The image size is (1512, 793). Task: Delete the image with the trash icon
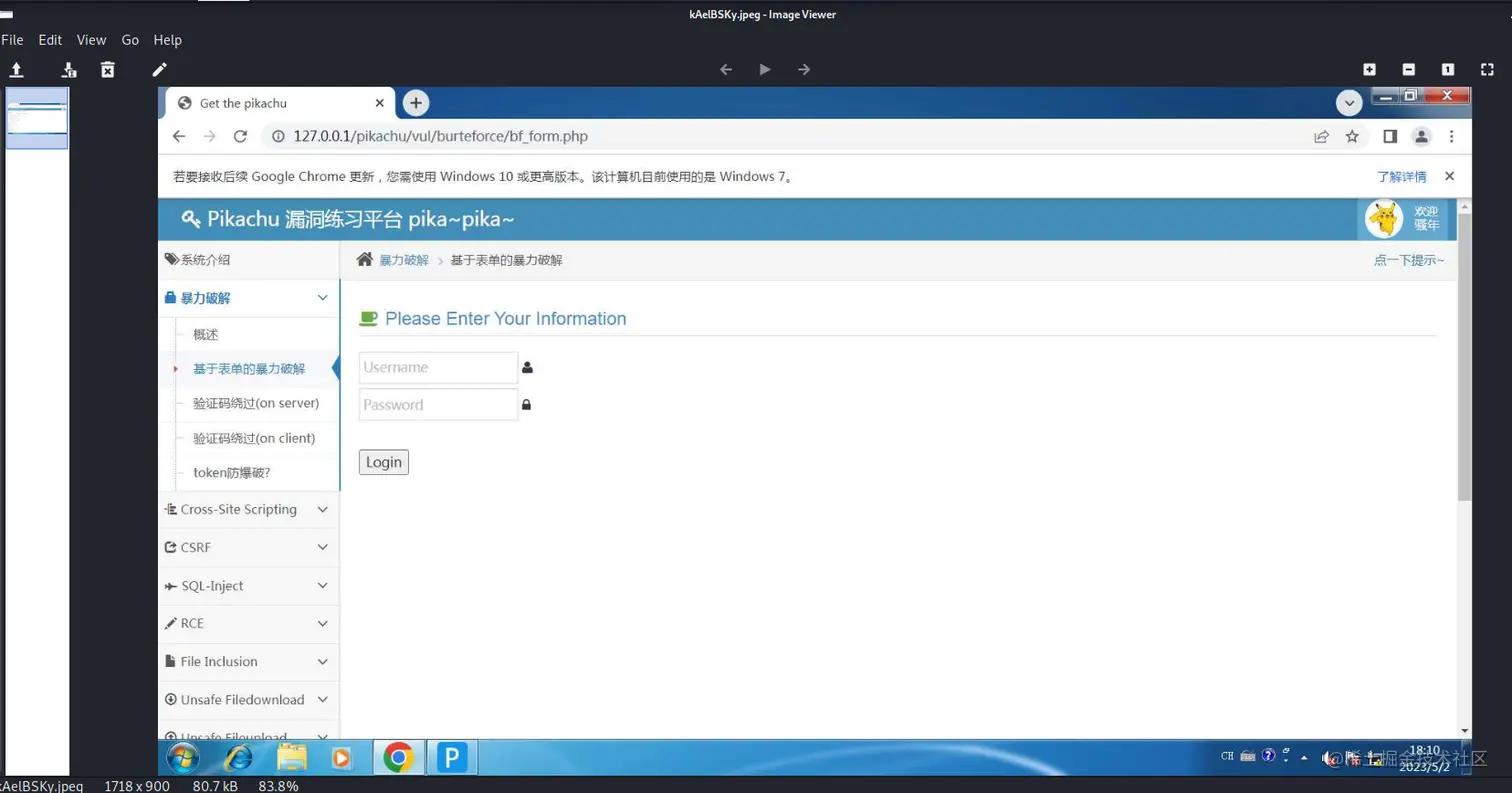108,69
